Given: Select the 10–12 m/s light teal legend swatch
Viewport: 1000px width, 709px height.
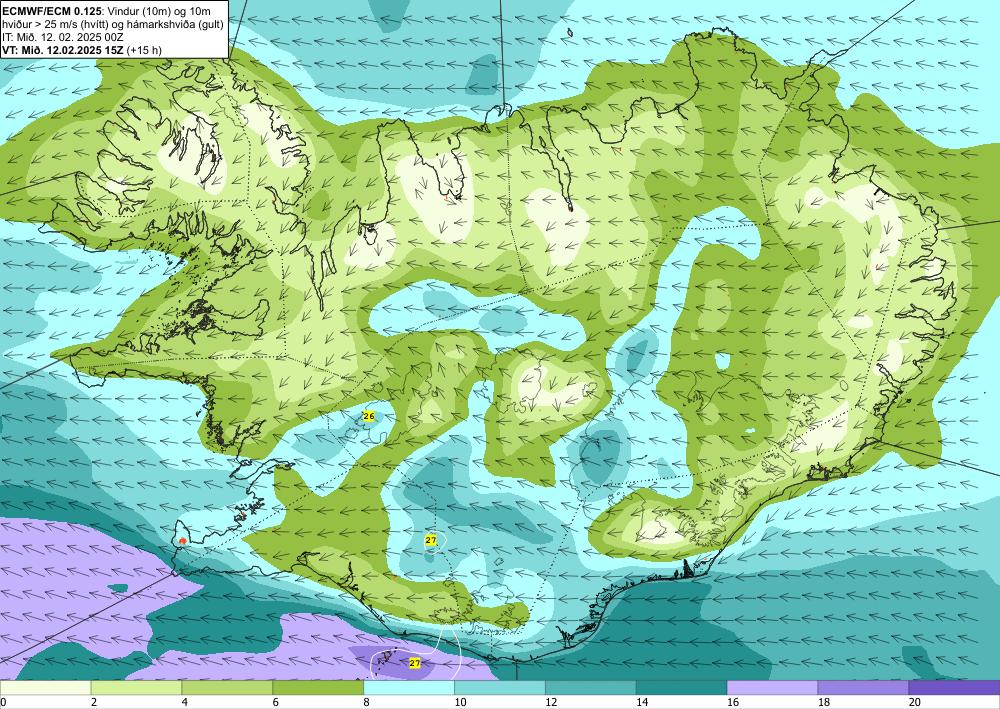Looking at the screenshot, I should [x=500, y=688].
